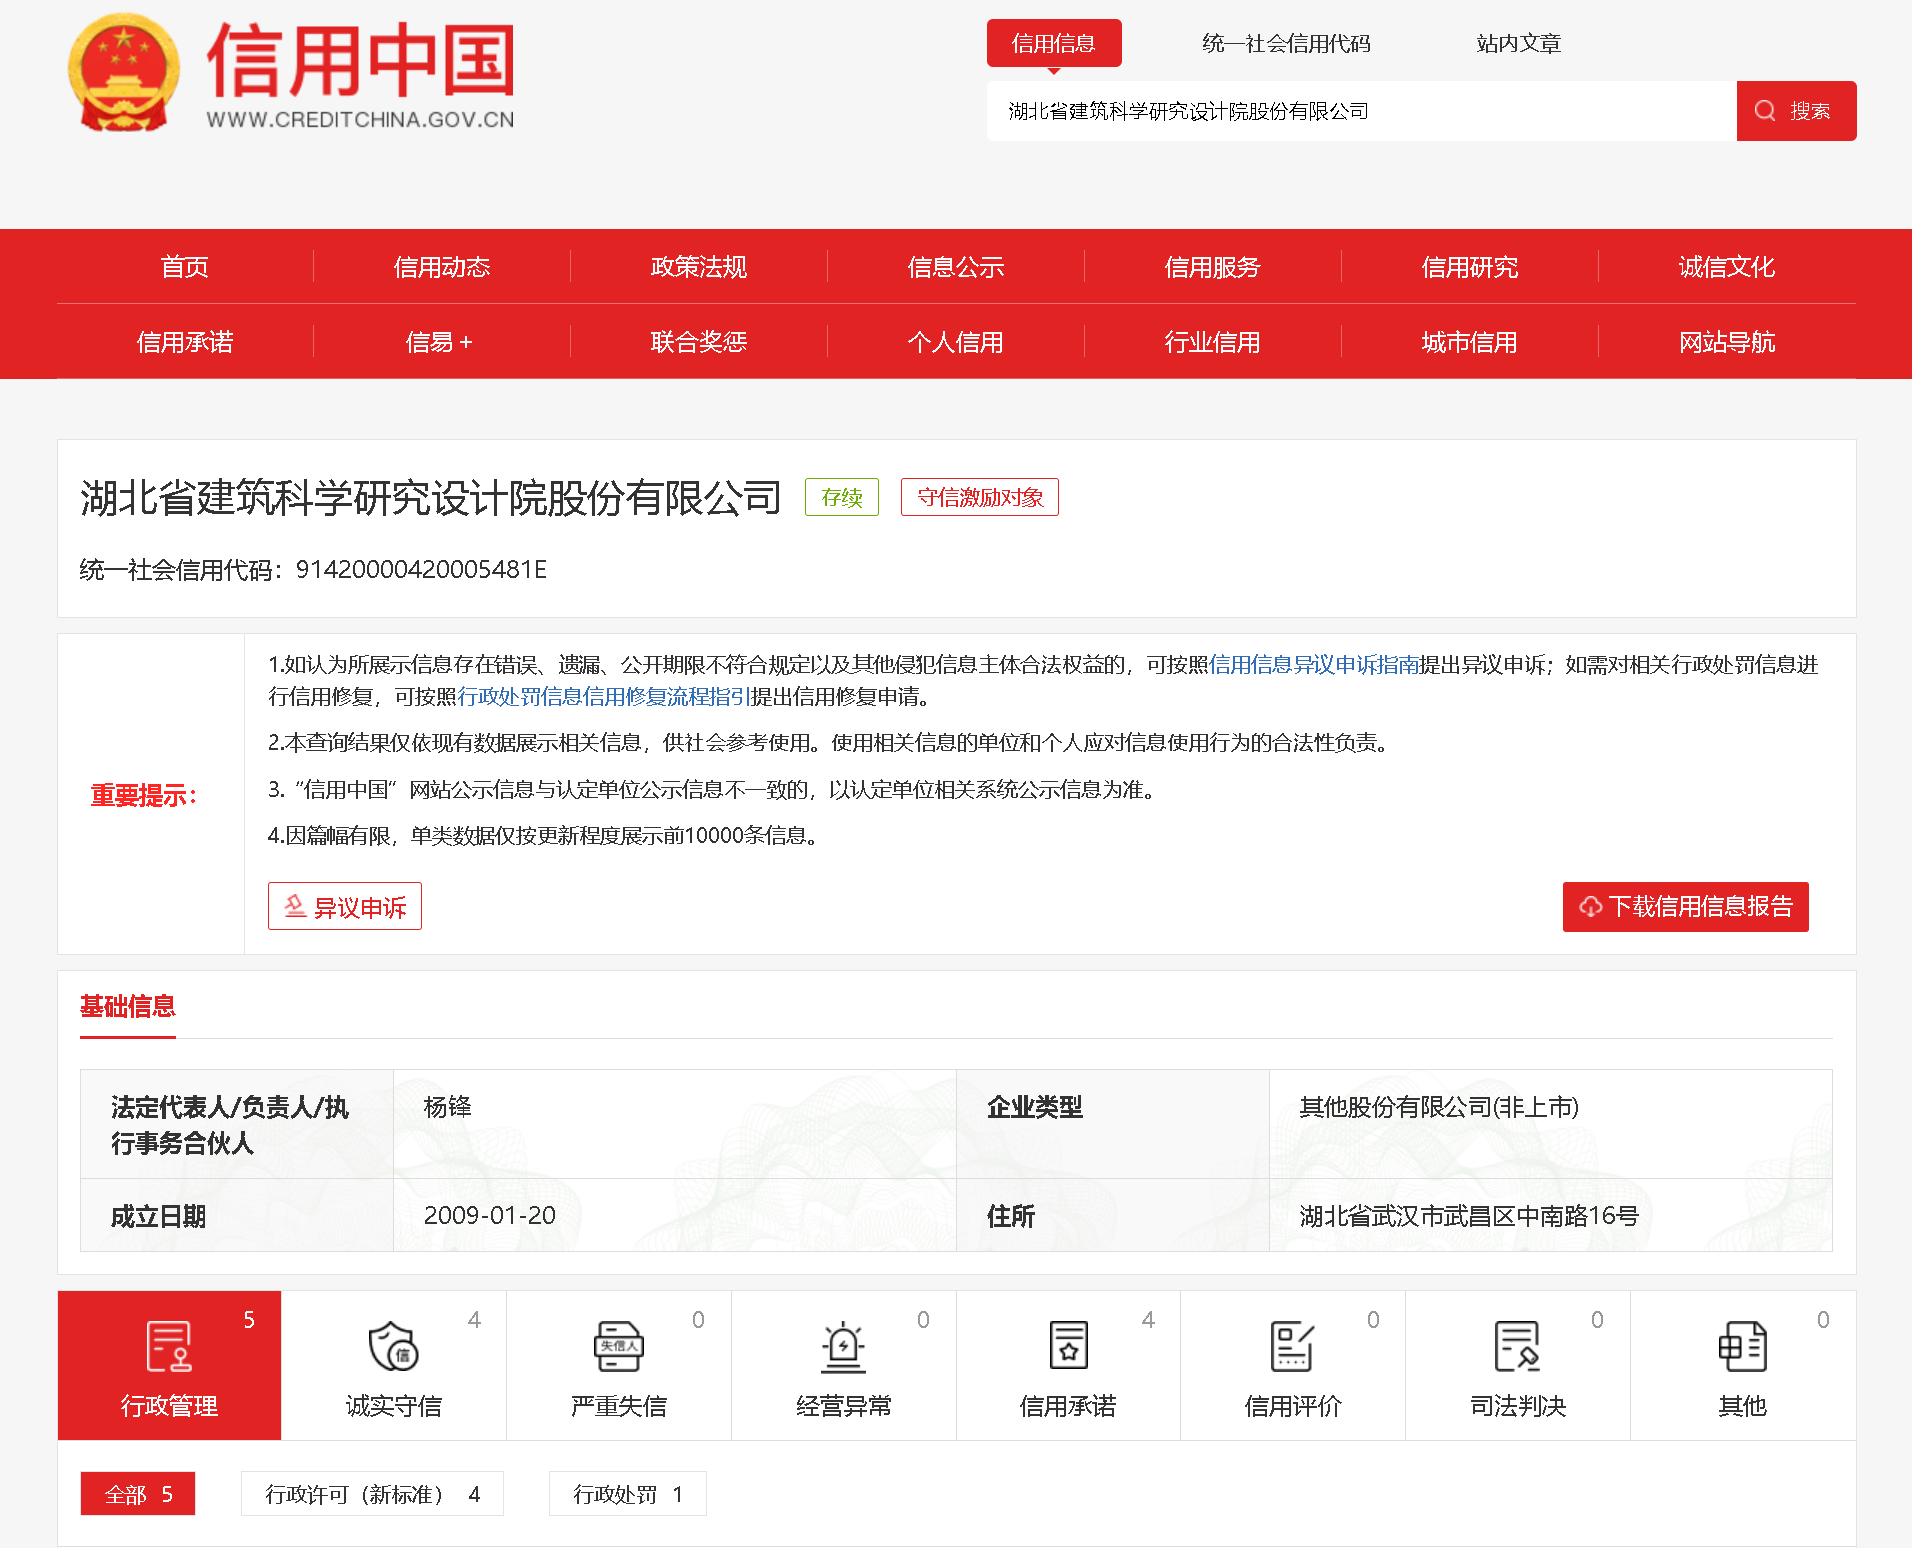Open 严重失信 category icon

[x=619, y=1346]
